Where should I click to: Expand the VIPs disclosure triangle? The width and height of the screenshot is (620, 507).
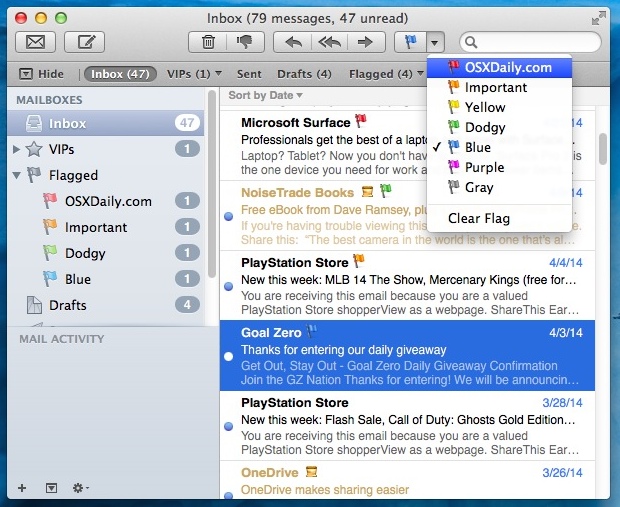(x=16, y=149)
